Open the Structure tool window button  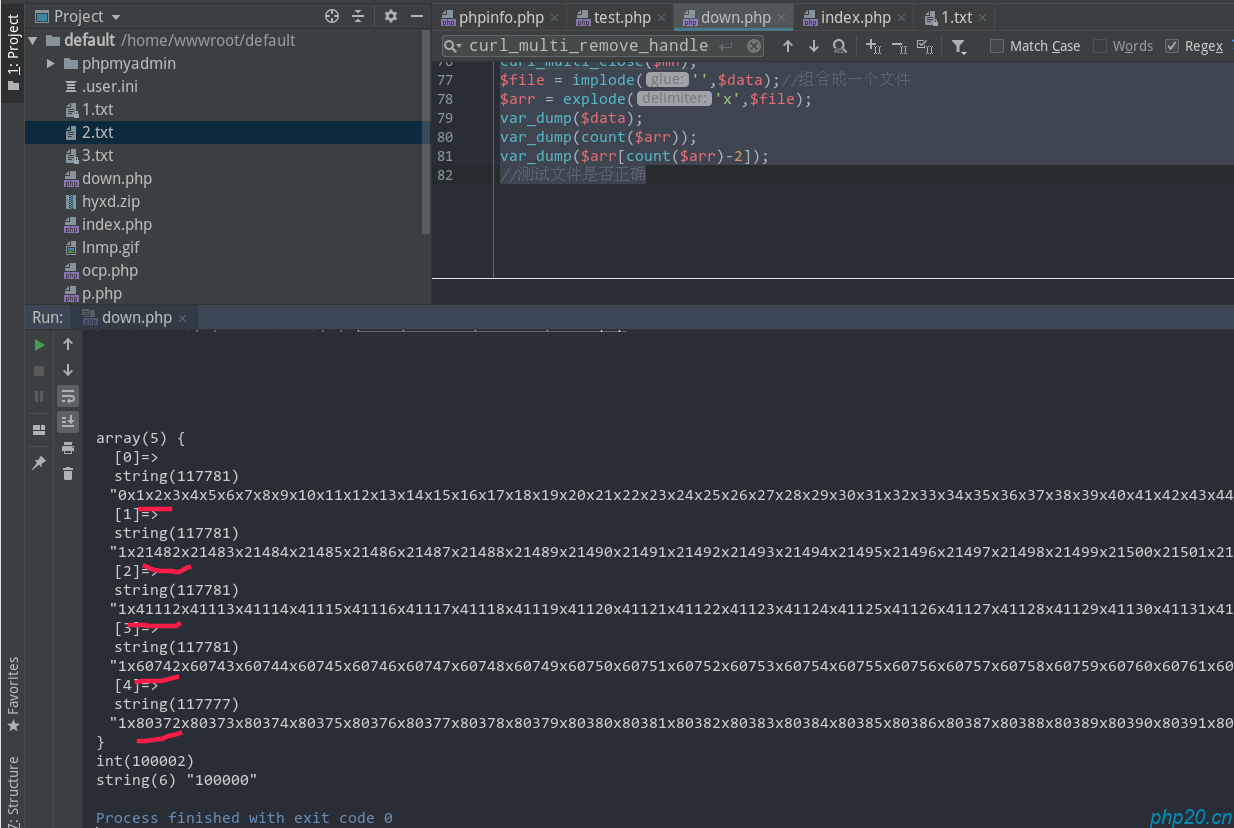(x=12, y=790)
